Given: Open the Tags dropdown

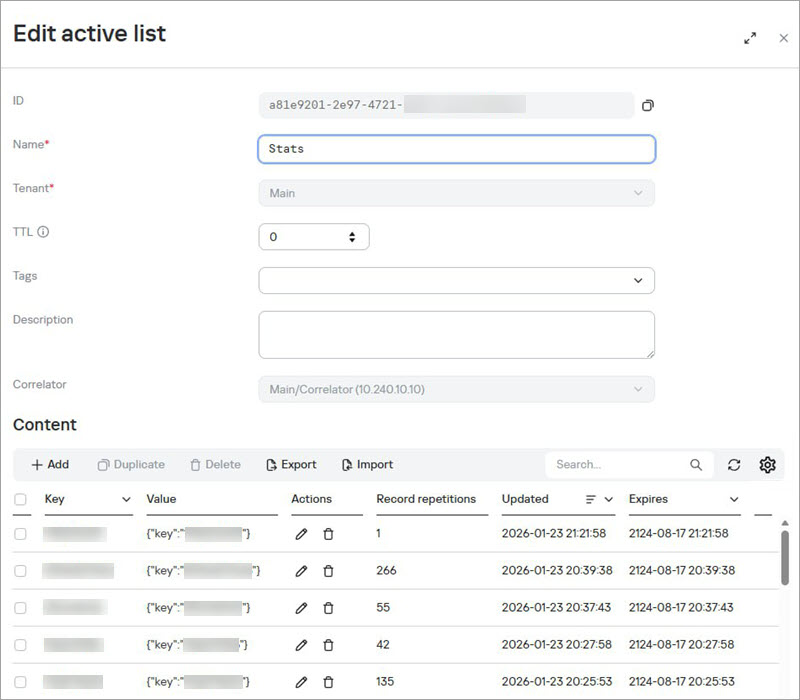Looking at the screenshot, I should (456, 281).
